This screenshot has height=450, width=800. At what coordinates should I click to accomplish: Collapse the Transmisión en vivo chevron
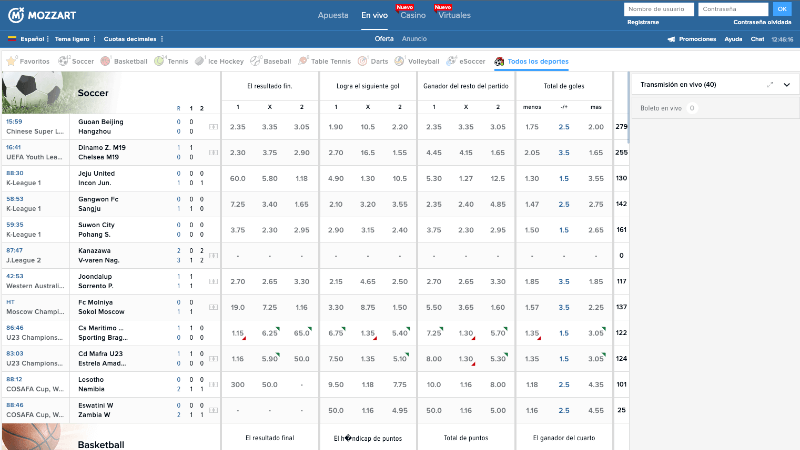tap(787, 85)
